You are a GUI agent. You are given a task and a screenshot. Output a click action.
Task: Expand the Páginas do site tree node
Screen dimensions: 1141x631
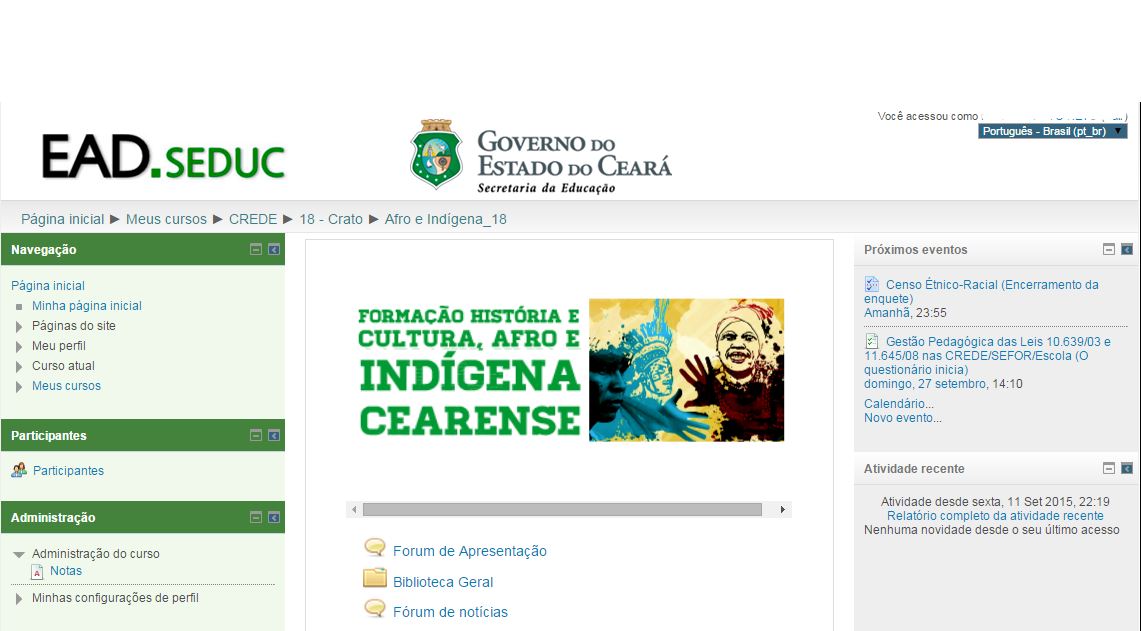tap(19, 326)
